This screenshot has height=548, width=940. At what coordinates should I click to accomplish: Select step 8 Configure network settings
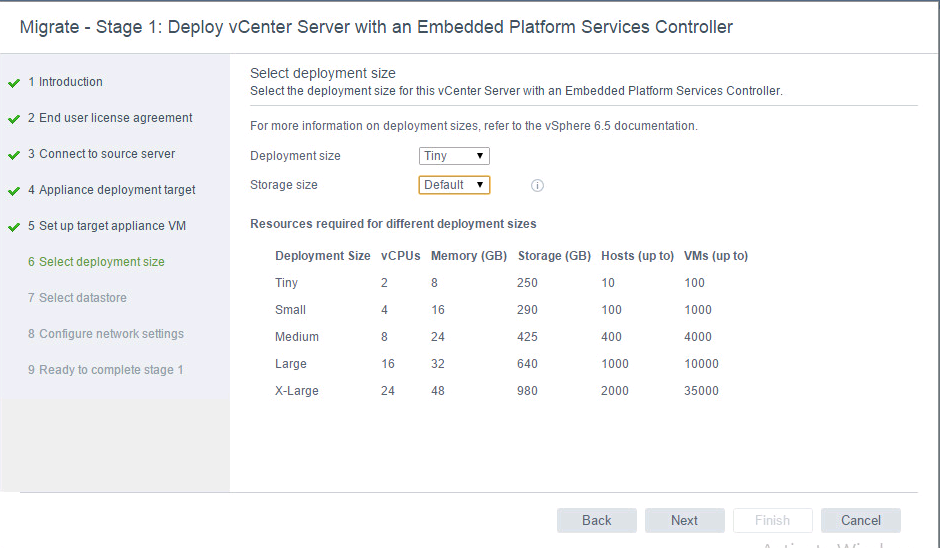[x=106, y=333]
